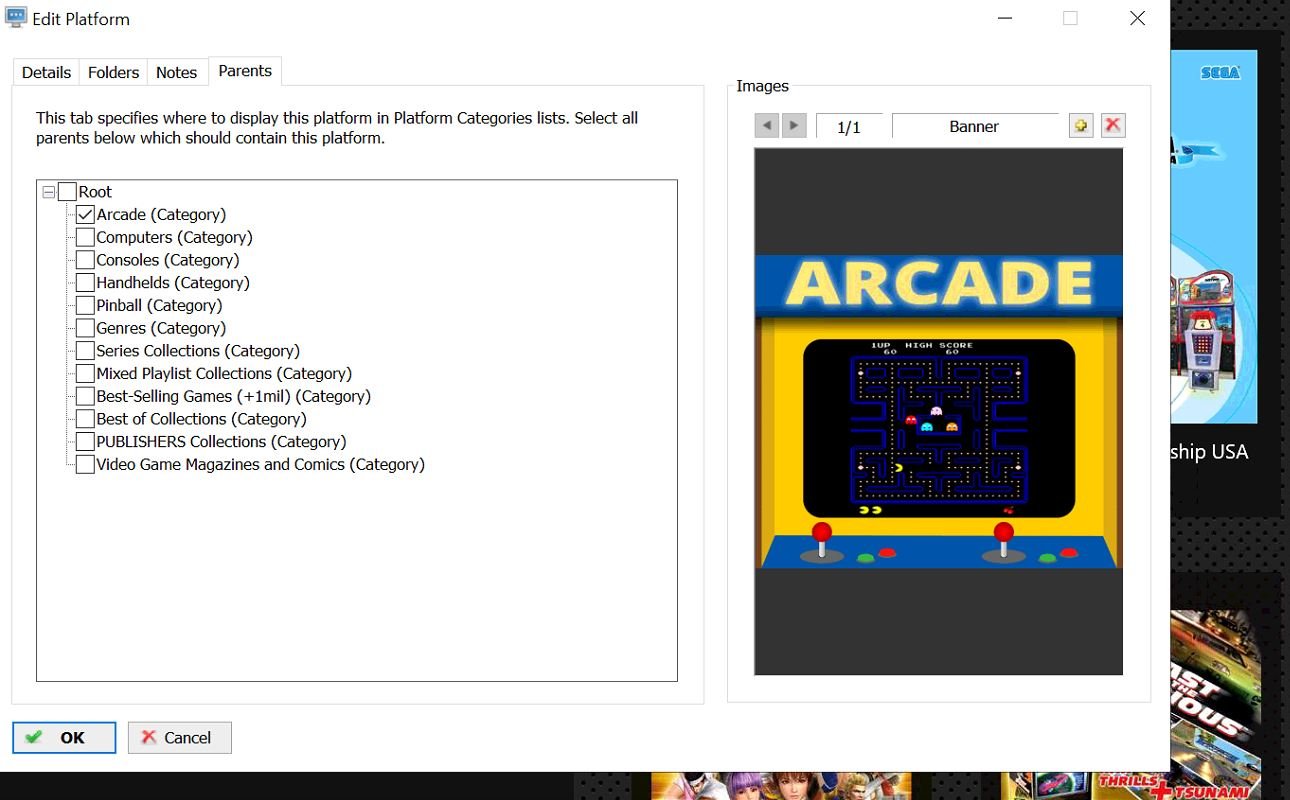Image resolution: width=1290 pixels, height=800 pixels.
Task: Check the Handhelds (Category) checkbox
Action: (x=85, y=282)
